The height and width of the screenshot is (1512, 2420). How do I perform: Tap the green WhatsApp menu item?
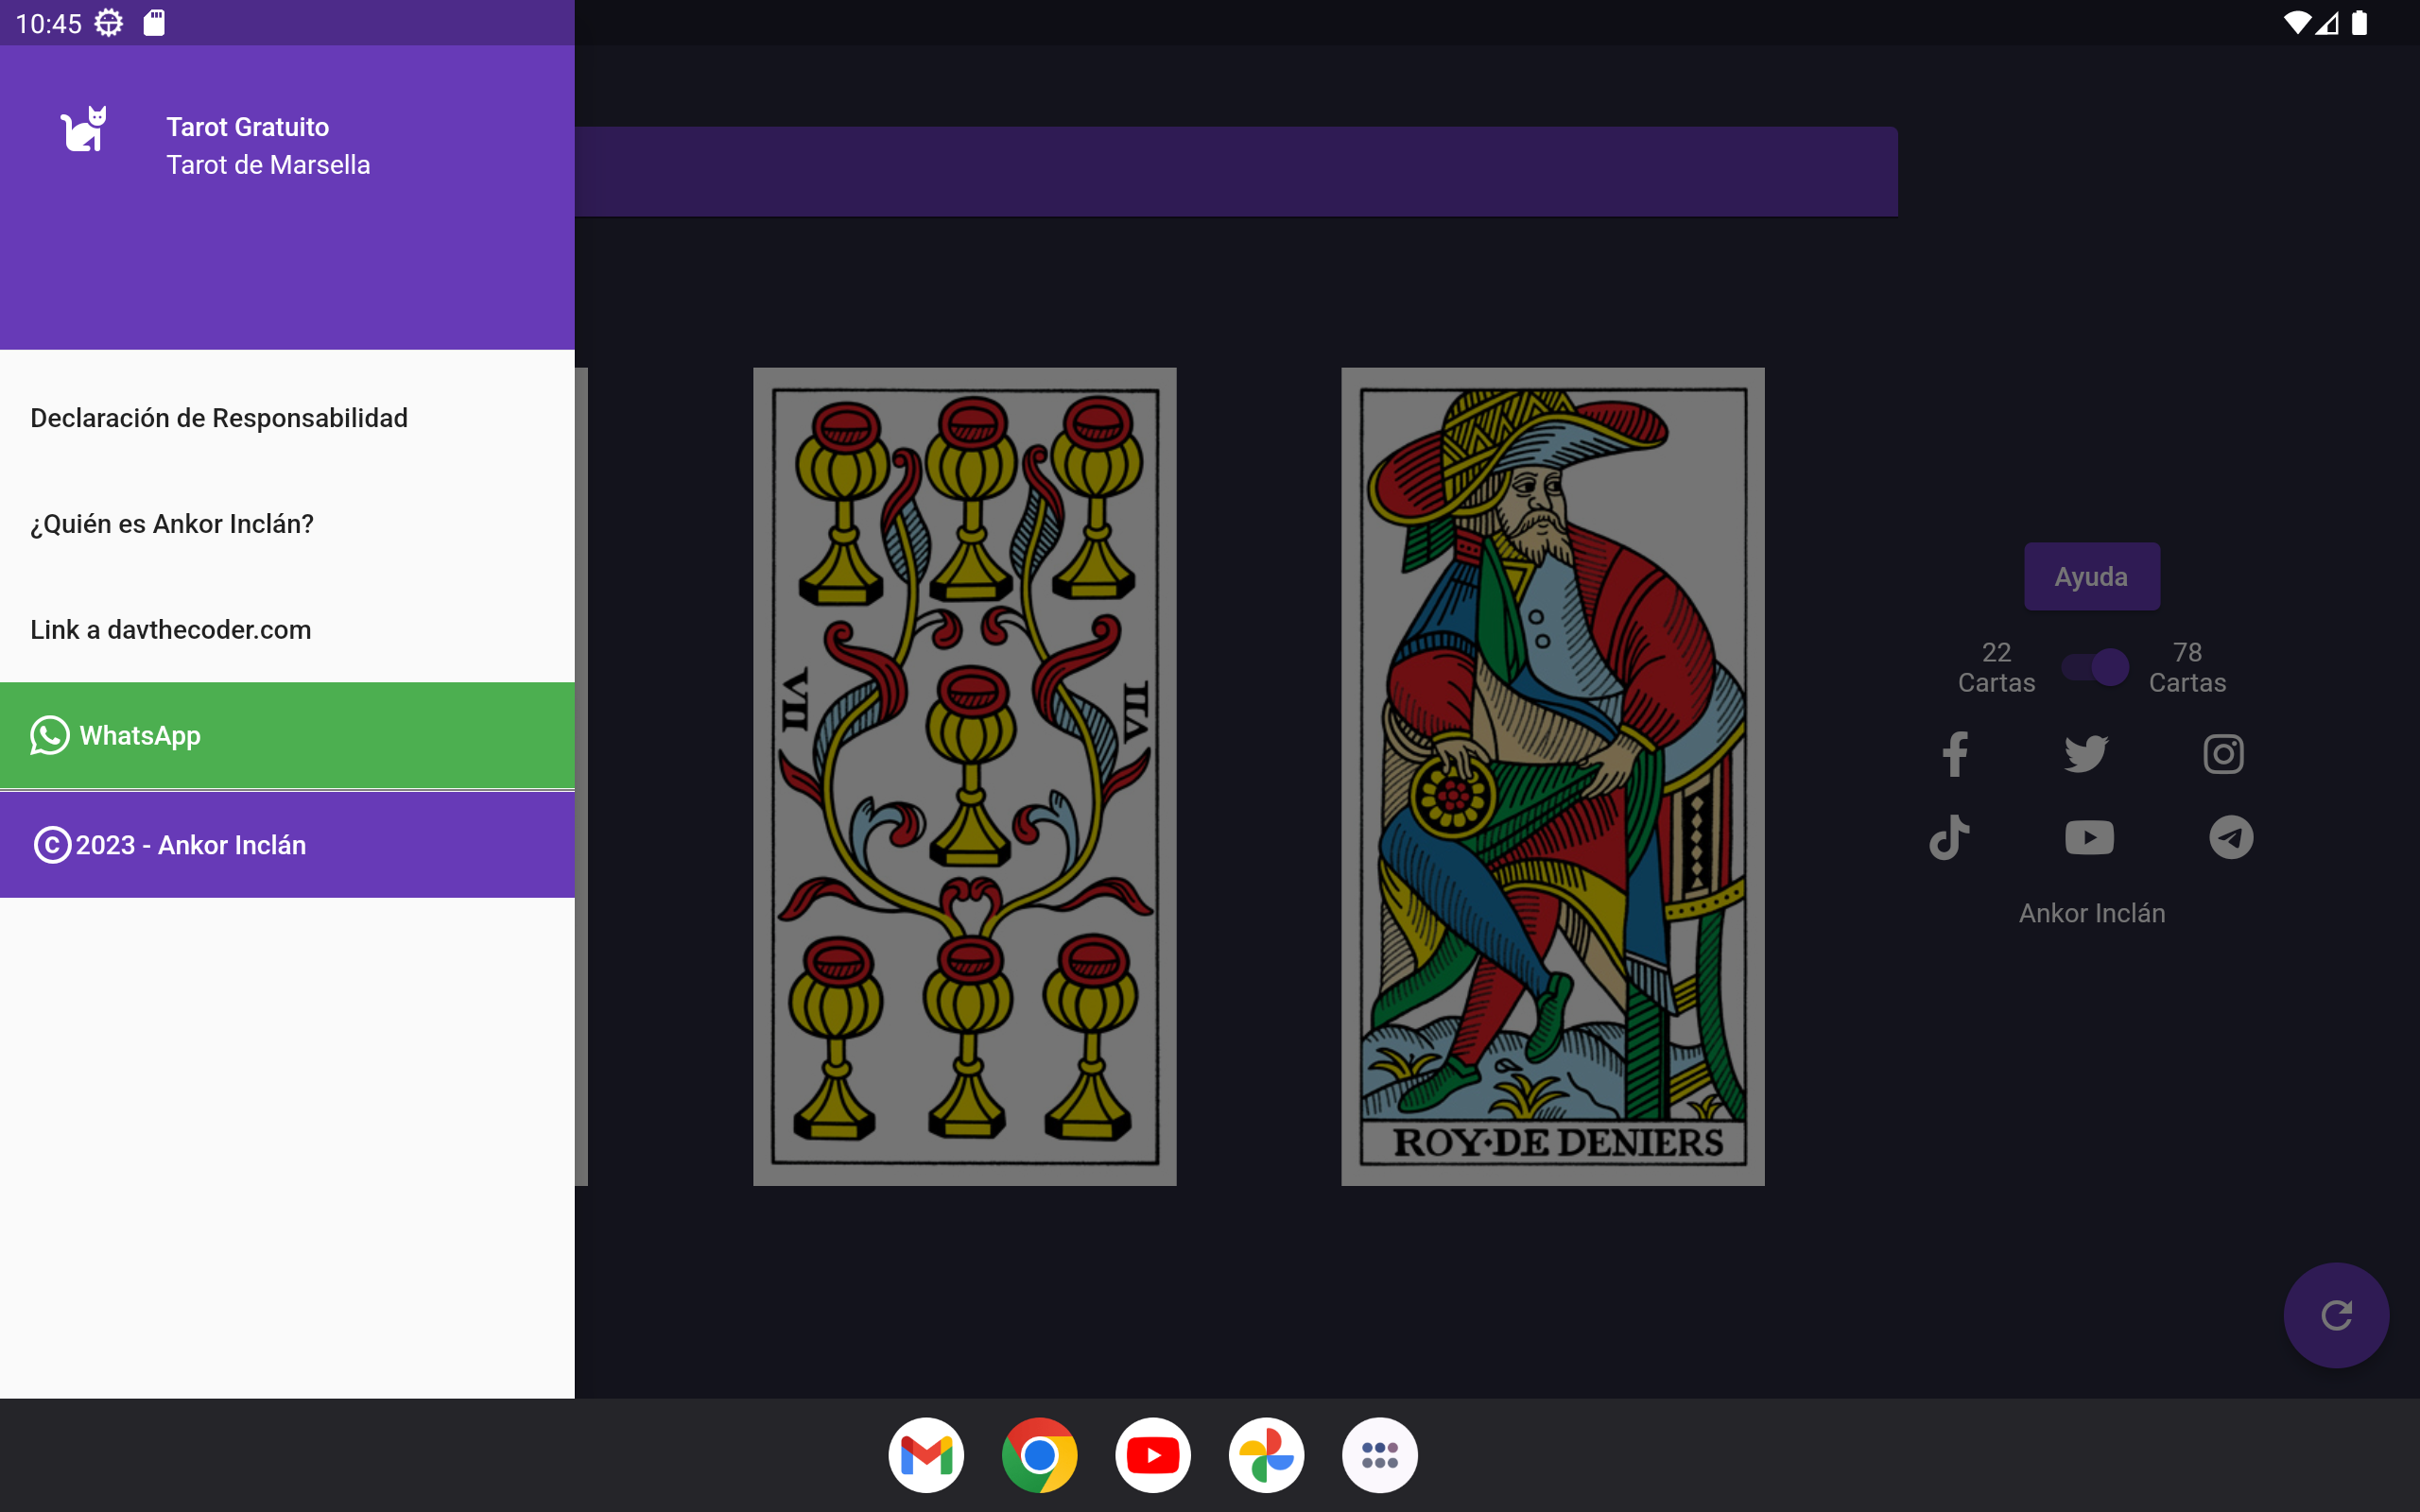[287, 736]
